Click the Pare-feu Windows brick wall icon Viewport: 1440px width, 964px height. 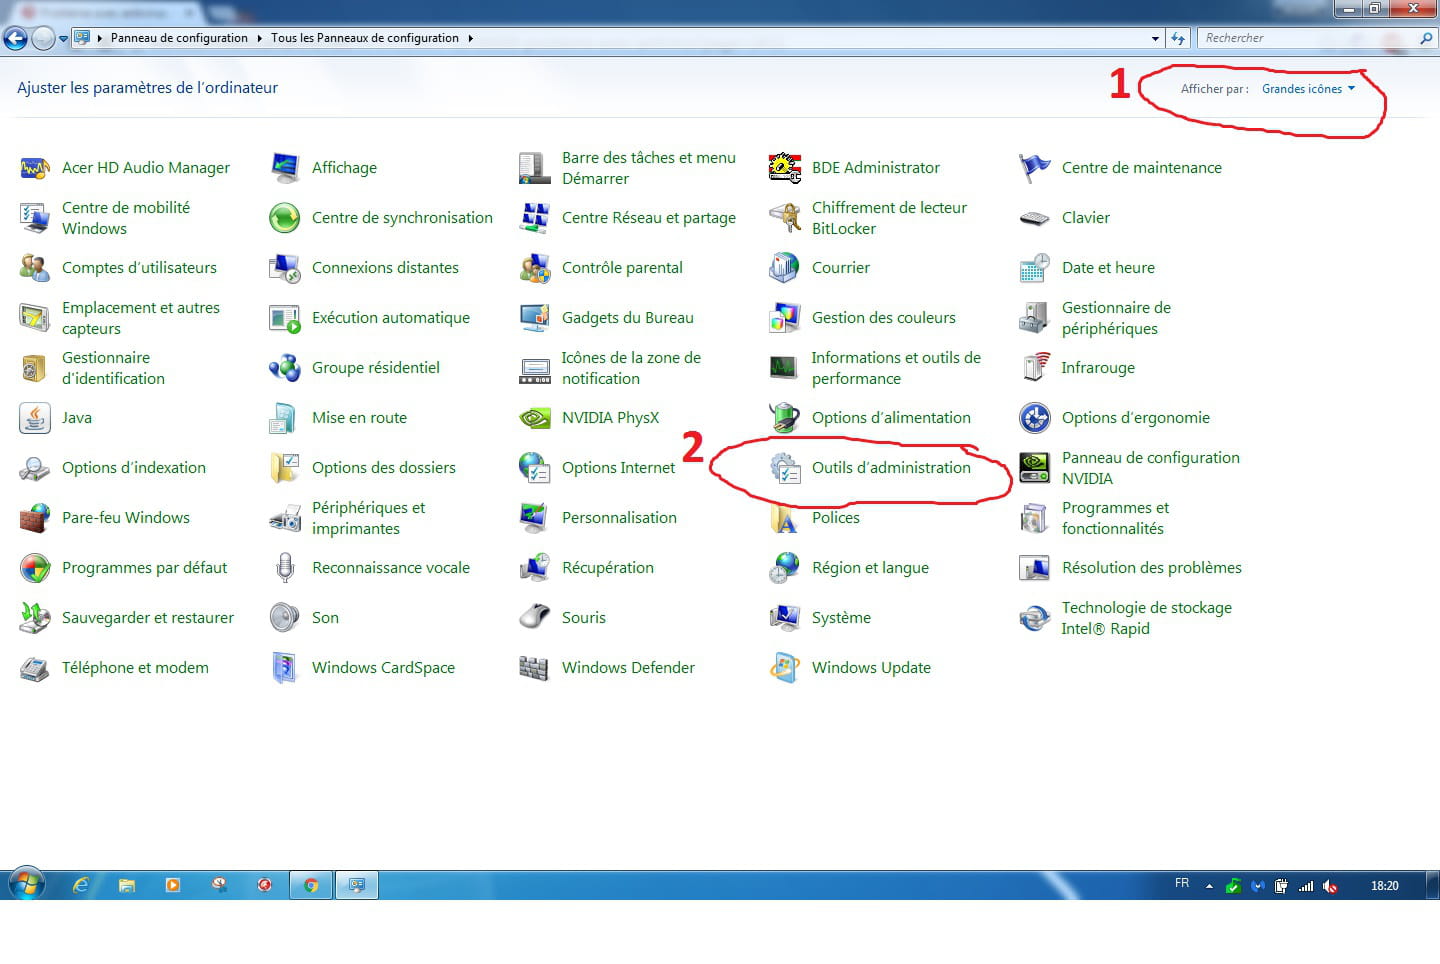35,518
